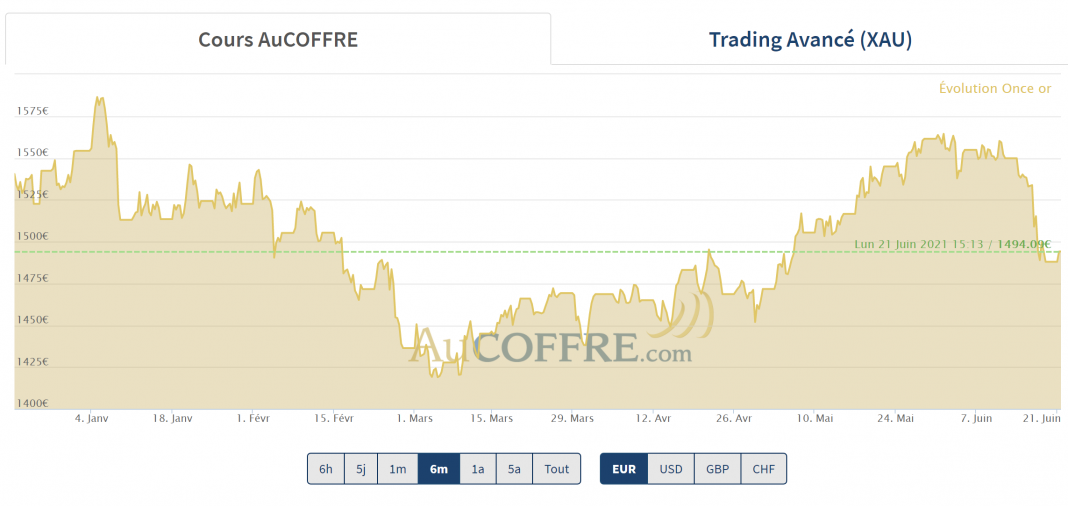Click the 1494.09€ current price label

click(1024, 244)
